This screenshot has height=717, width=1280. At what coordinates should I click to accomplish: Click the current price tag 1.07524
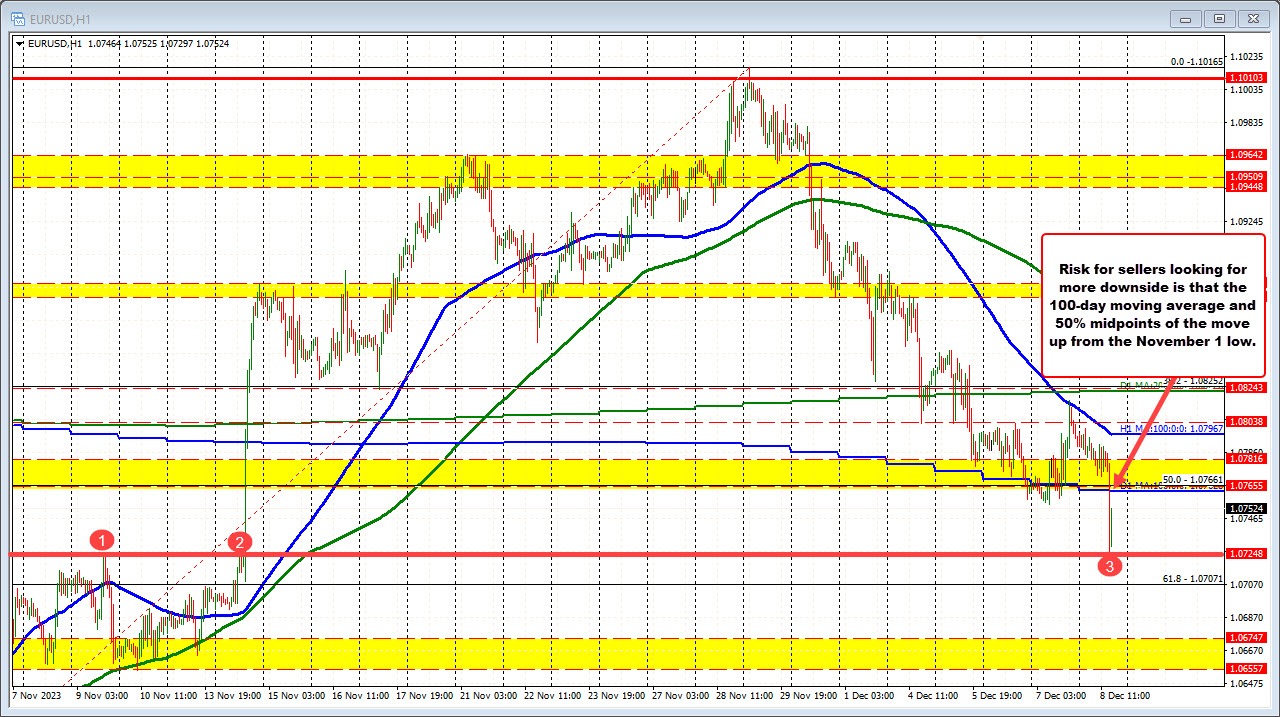point(1246,509)
